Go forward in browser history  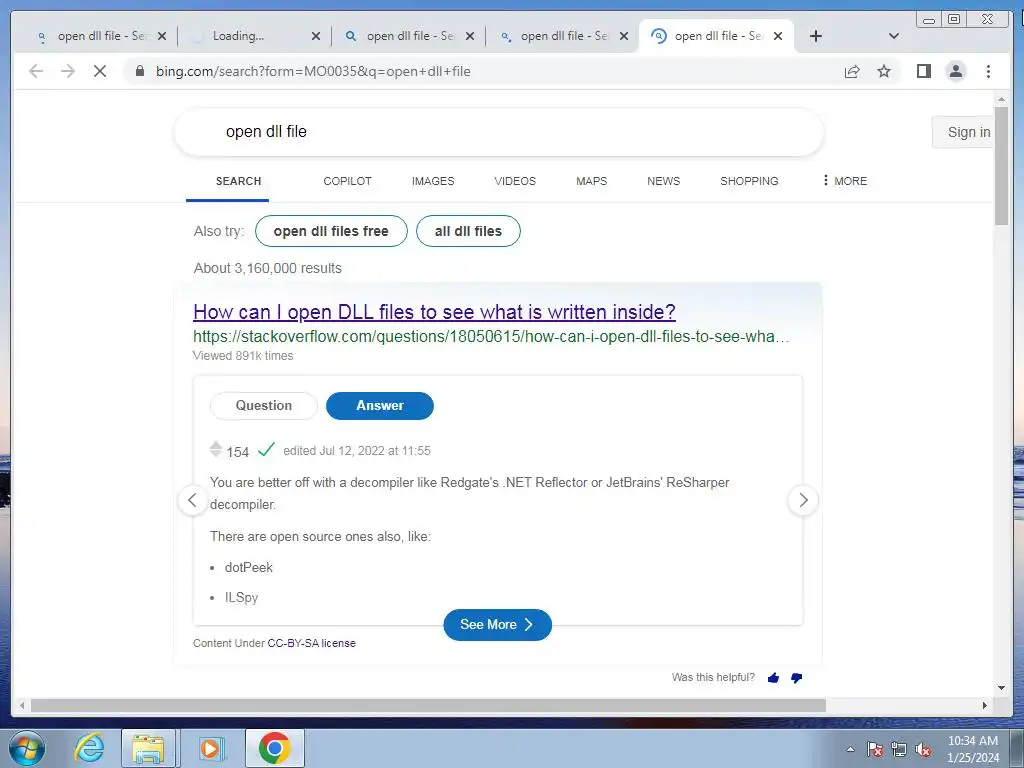click(x=68, y=71)
